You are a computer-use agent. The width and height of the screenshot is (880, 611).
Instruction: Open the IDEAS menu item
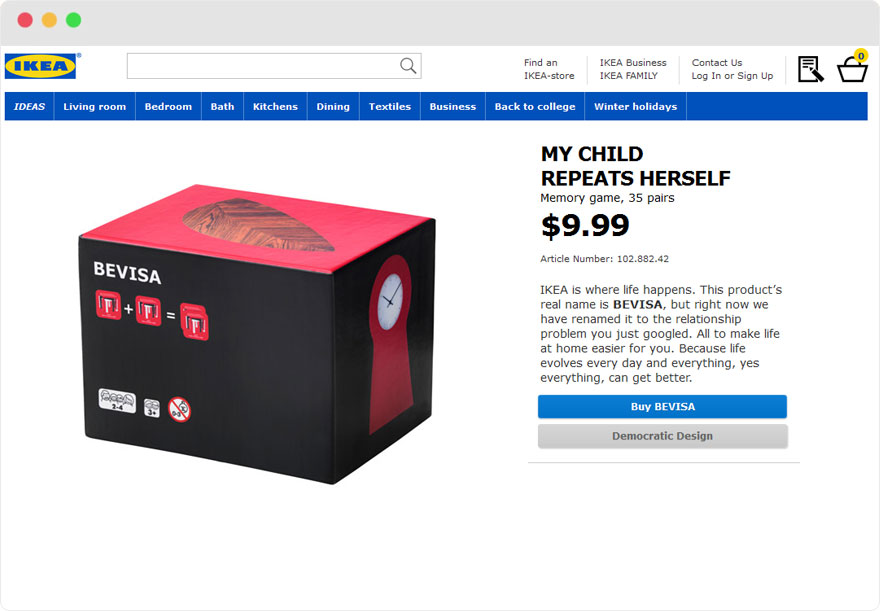click(x=29, y=106)
